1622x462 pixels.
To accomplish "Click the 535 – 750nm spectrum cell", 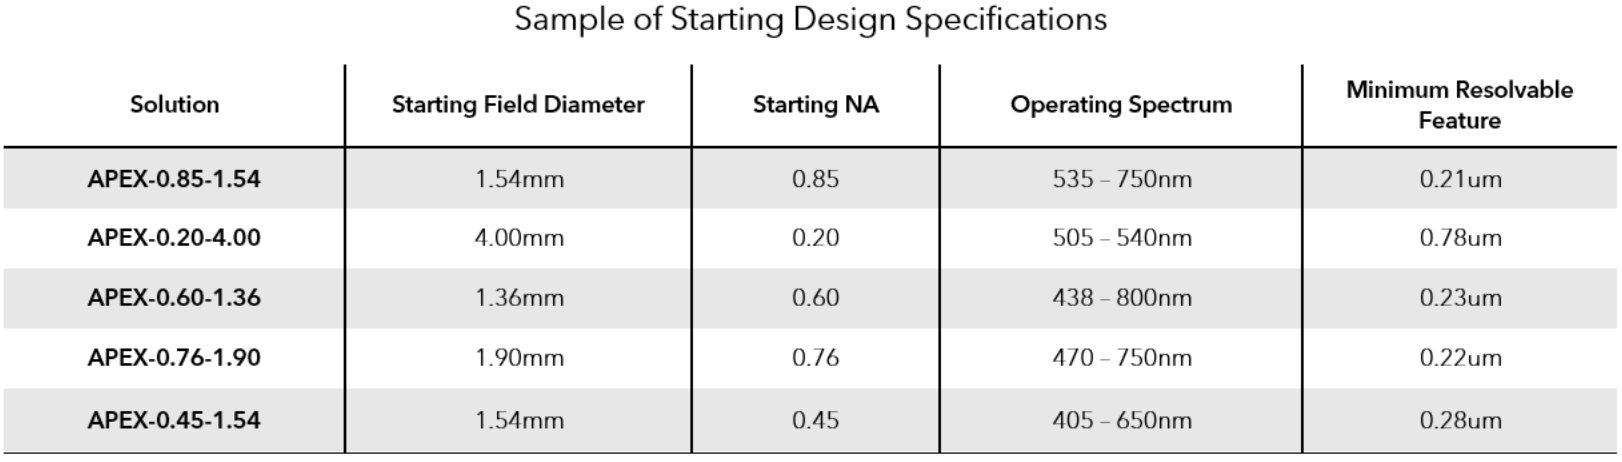I will point(1121,180).
